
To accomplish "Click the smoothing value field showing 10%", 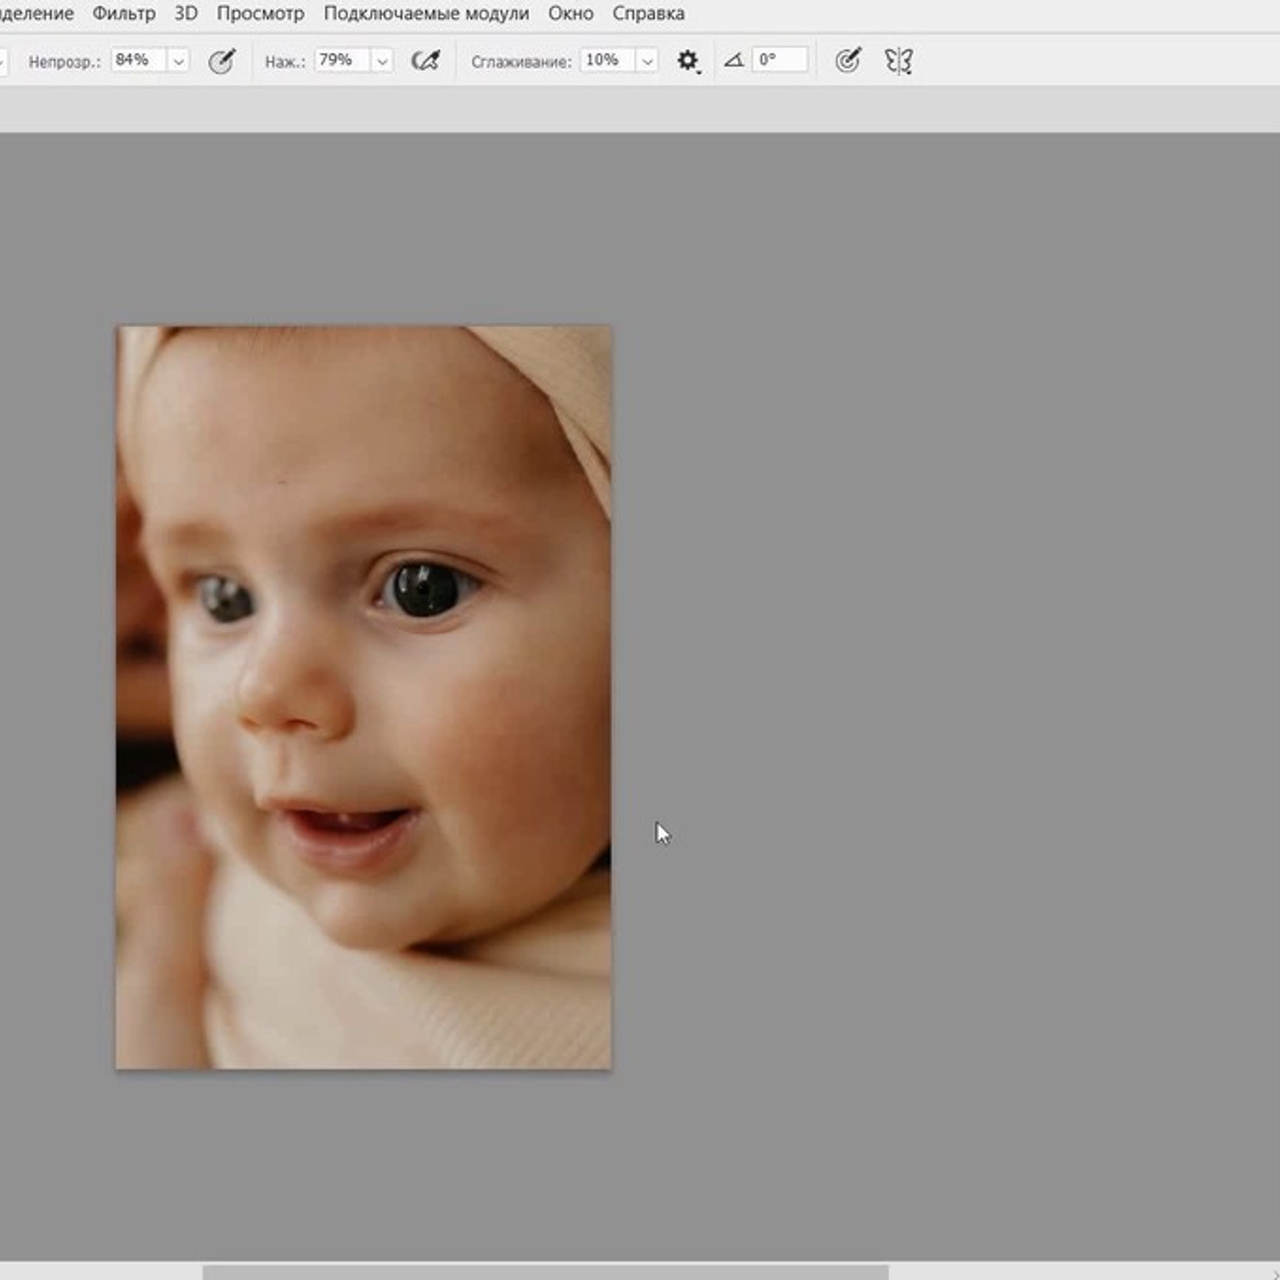I will coord(606,60).
